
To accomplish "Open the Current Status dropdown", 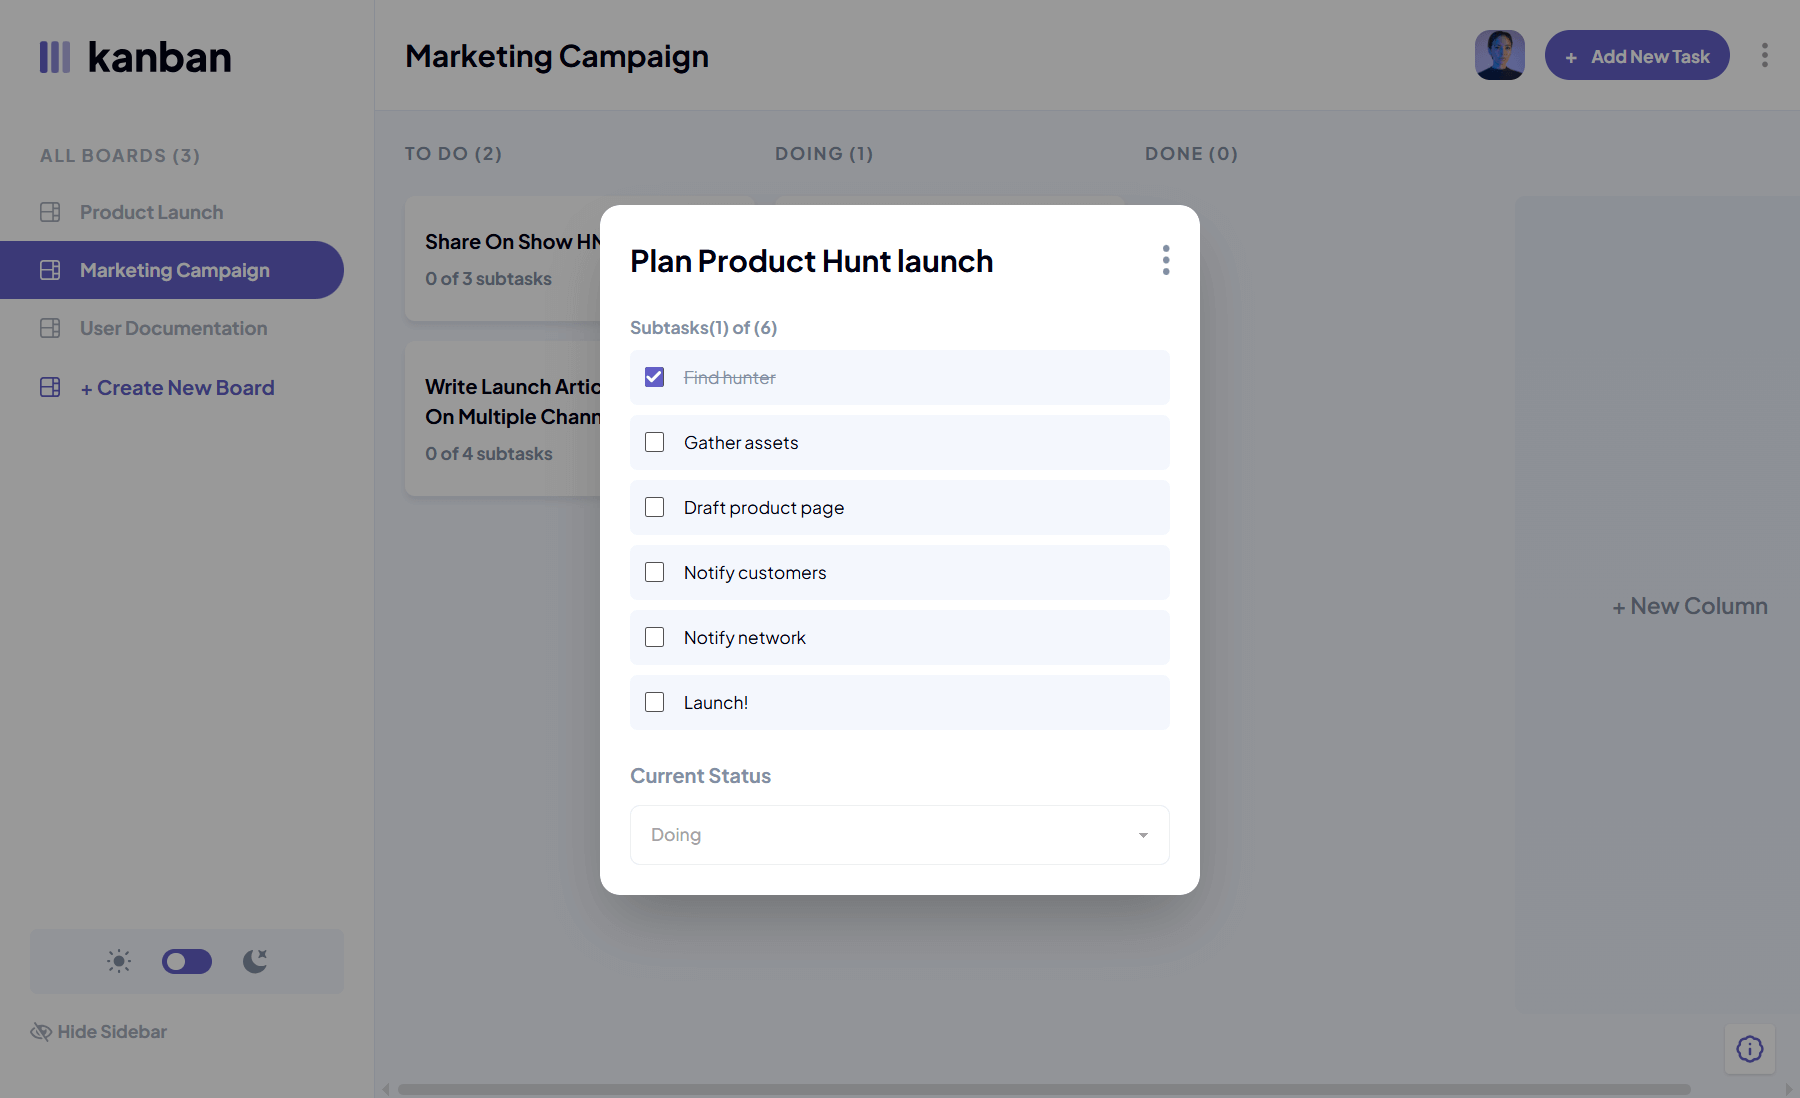I will pos(898,835).
